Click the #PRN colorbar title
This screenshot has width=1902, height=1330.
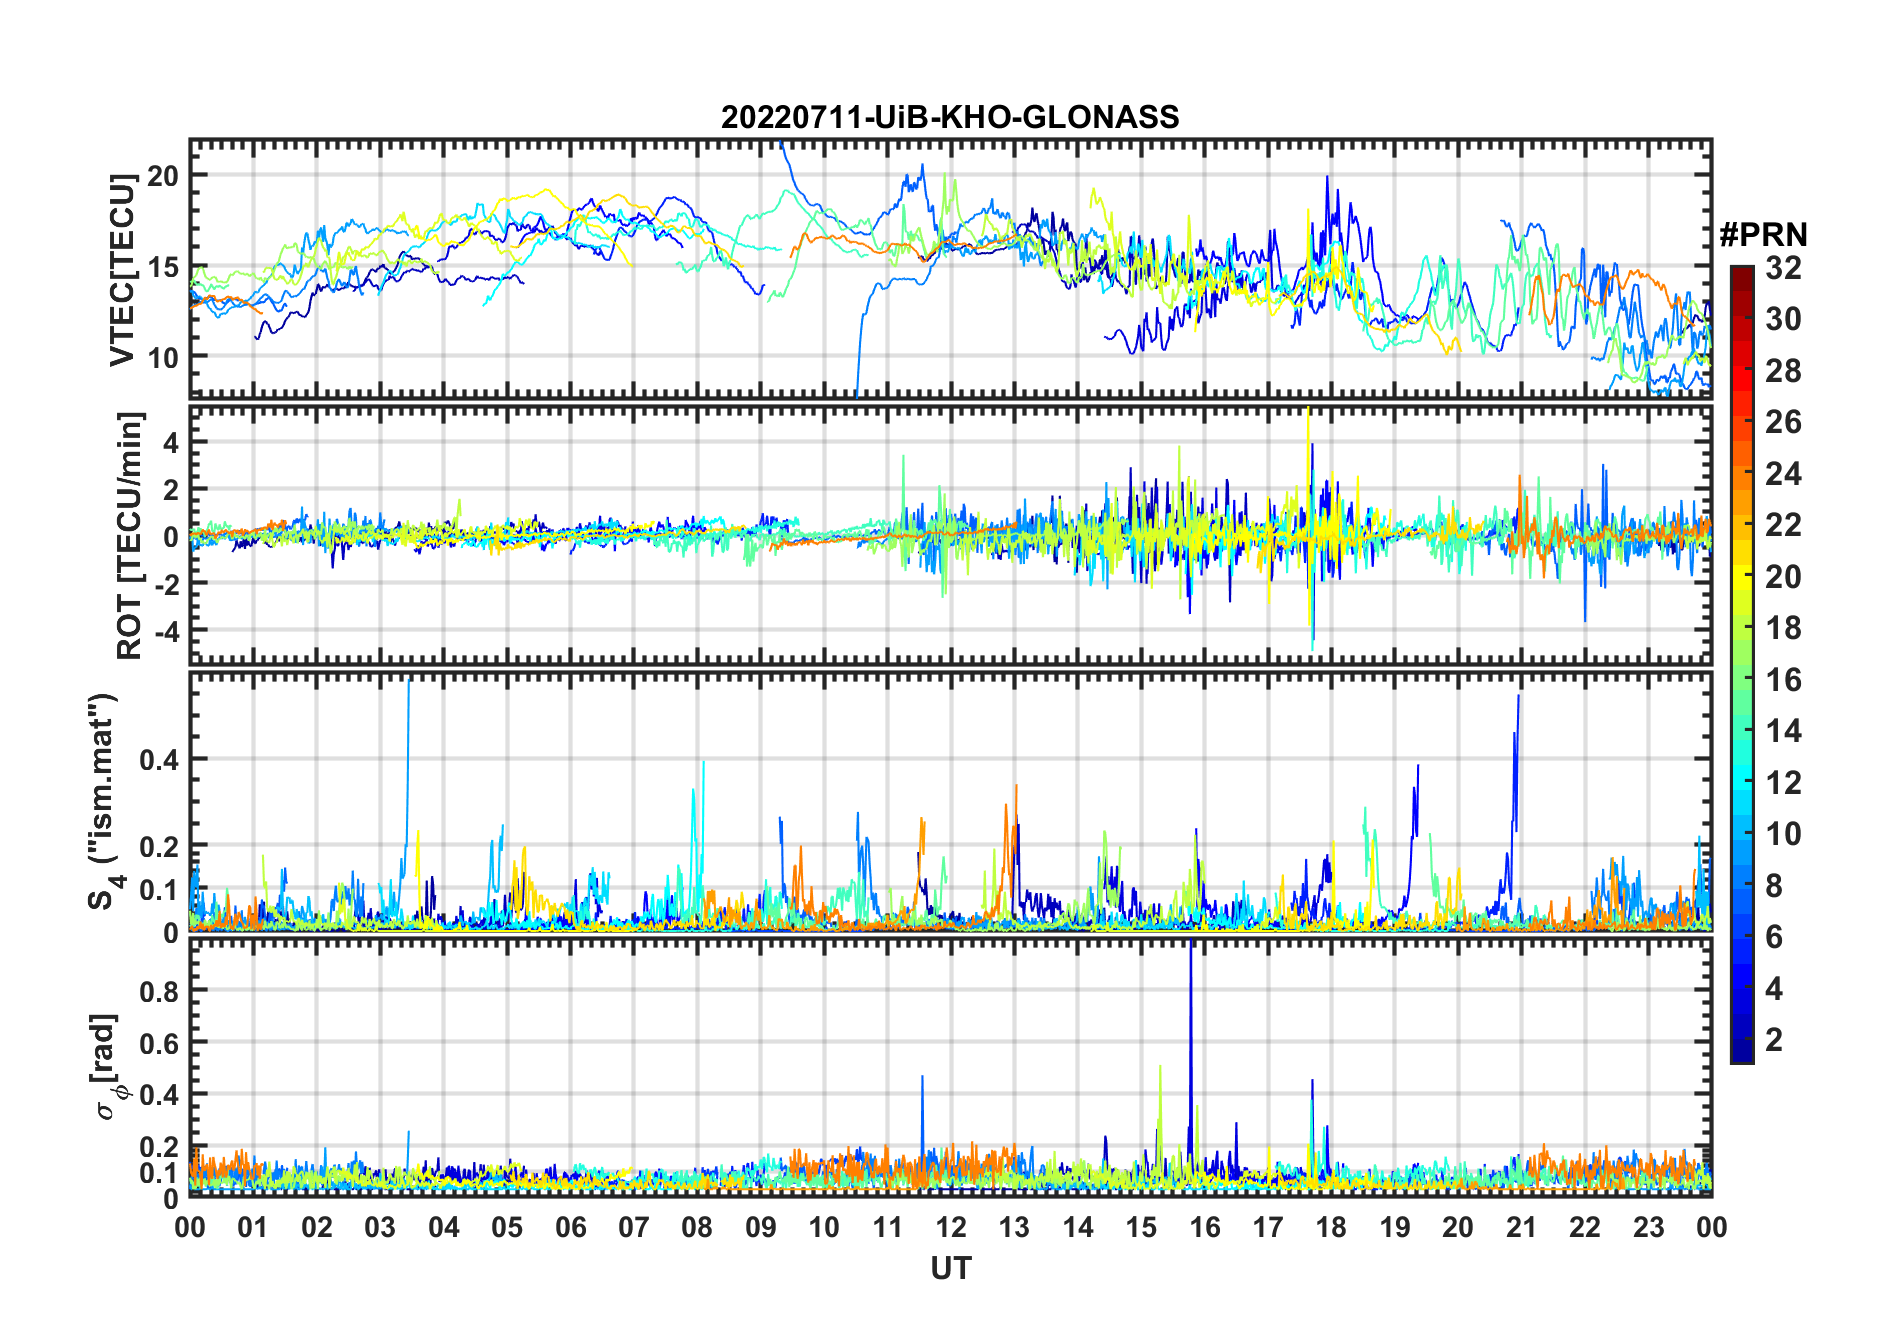pos(1763,234)
